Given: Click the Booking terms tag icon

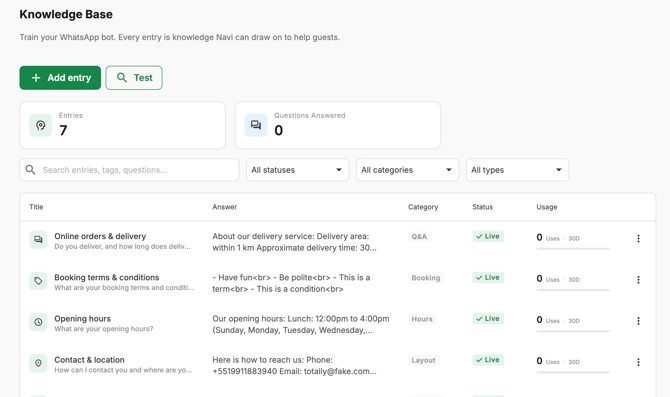Looking at the screenshot, I should click(x=38, y=281).
